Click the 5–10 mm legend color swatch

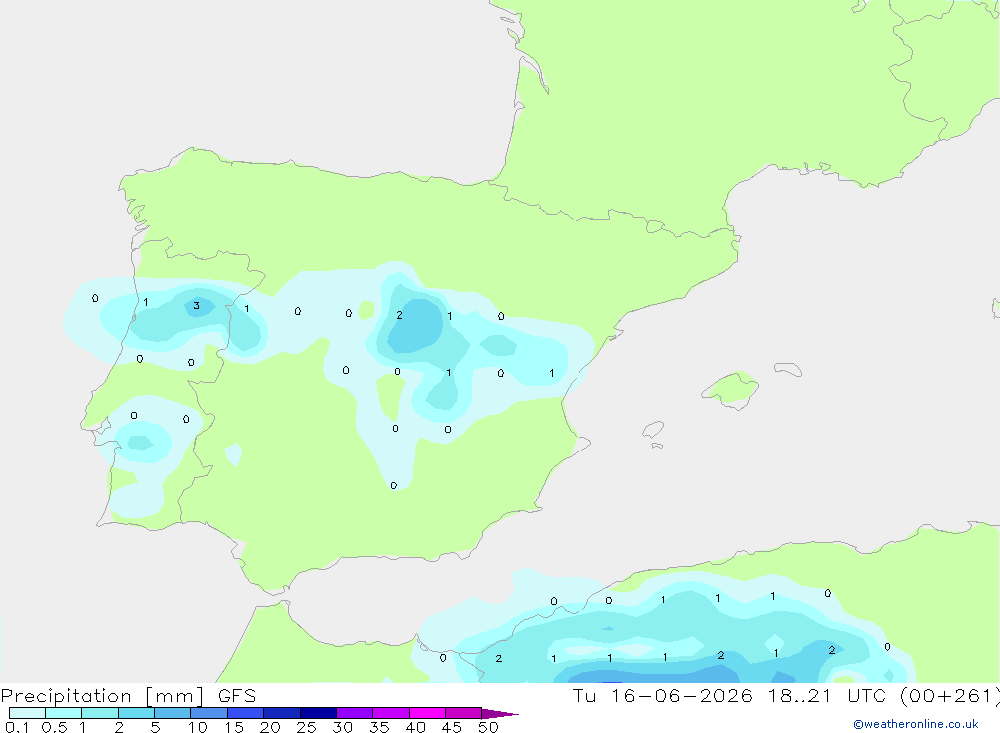(x=172, y=713)
